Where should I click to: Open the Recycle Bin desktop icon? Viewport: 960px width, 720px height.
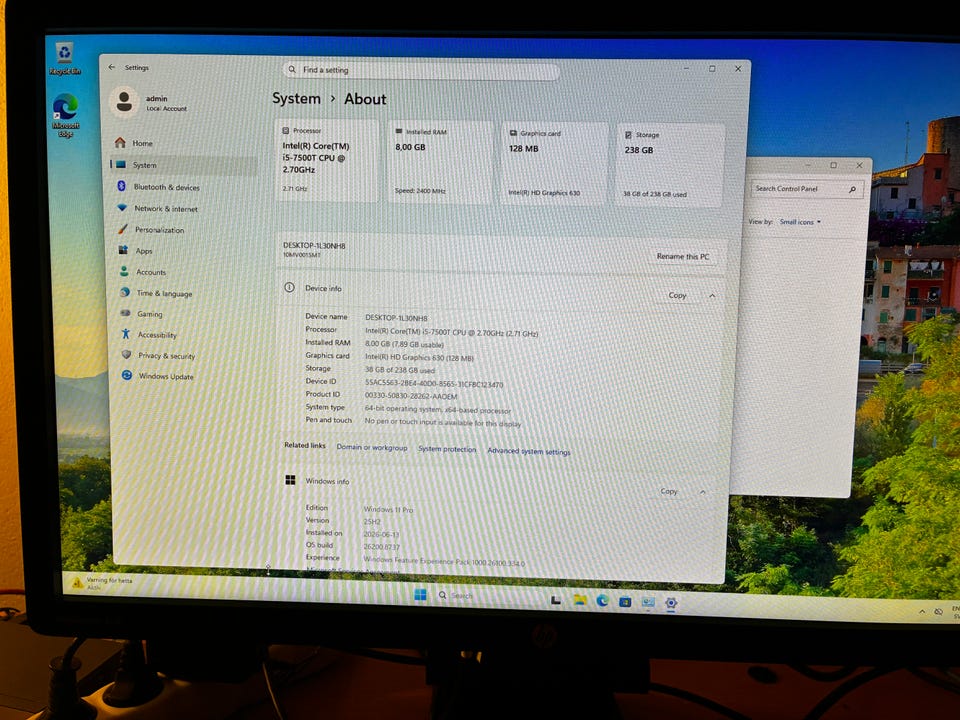64,59
